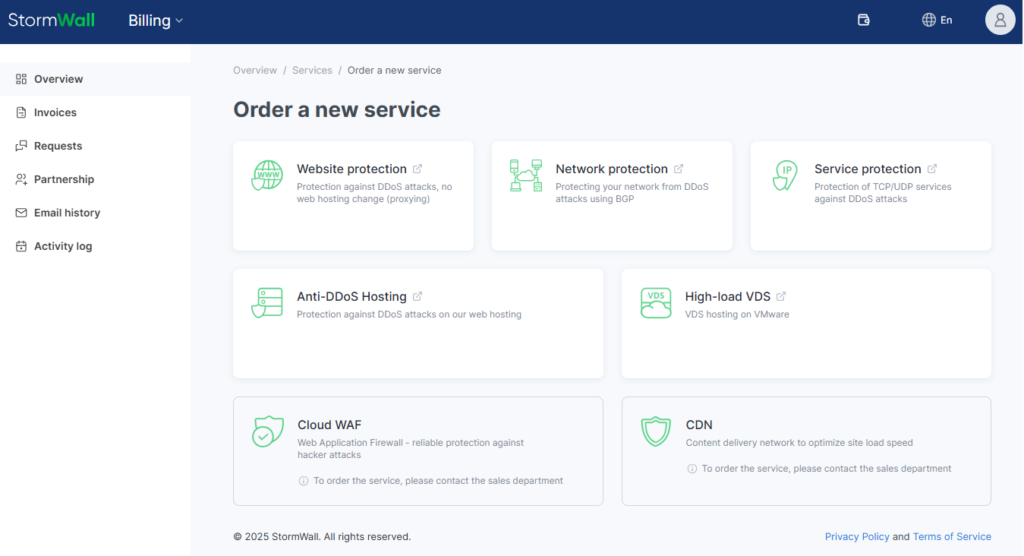Click the Anti-DDoS Hosting server icon
This screenshot has width=1024, height=556.
tap(267, 303)
